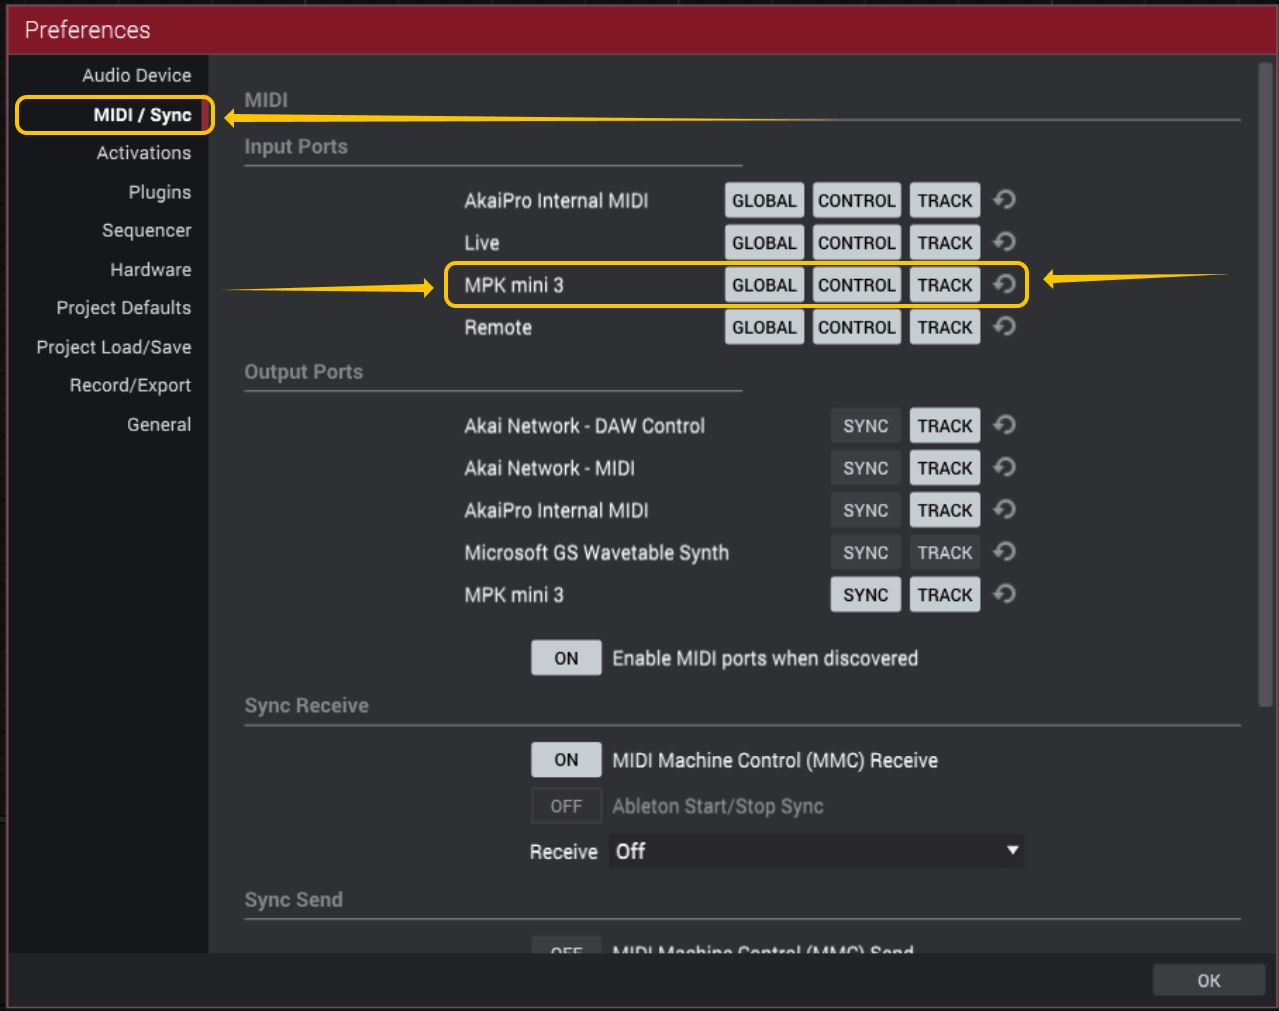The height and width of the screenshot is (1011, 1279).
Task: Toggle MIDI Machine Control (MMC) Receive
Action: (566, 760)
